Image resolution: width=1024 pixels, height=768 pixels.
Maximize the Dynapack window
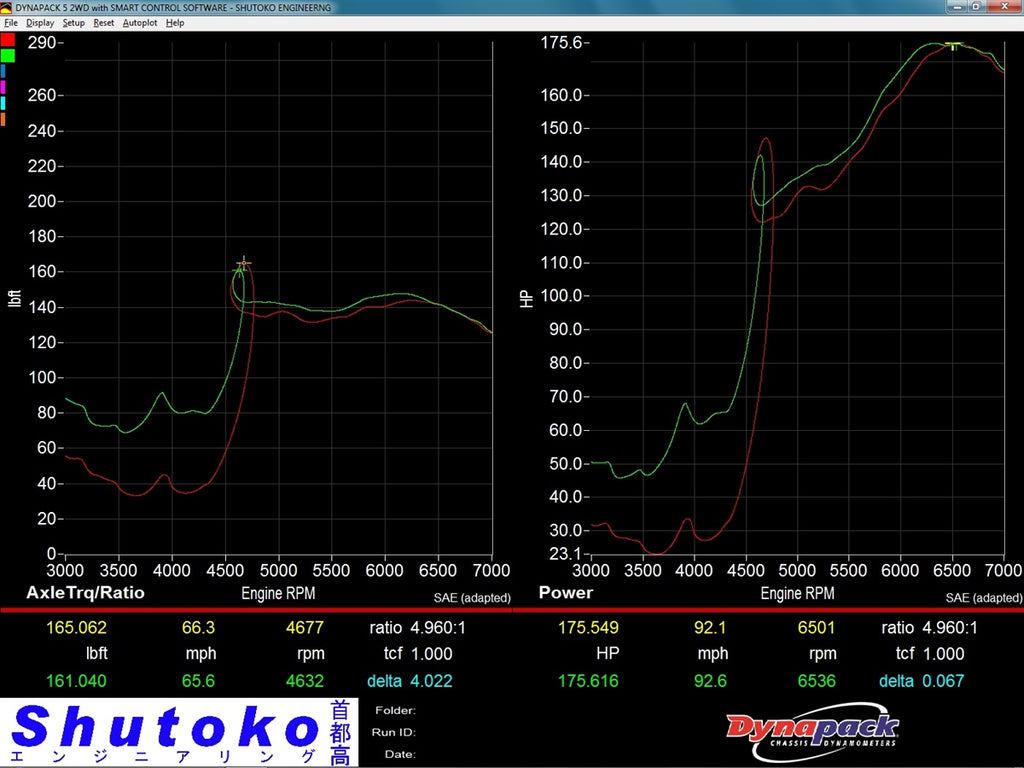pos(977,7)
